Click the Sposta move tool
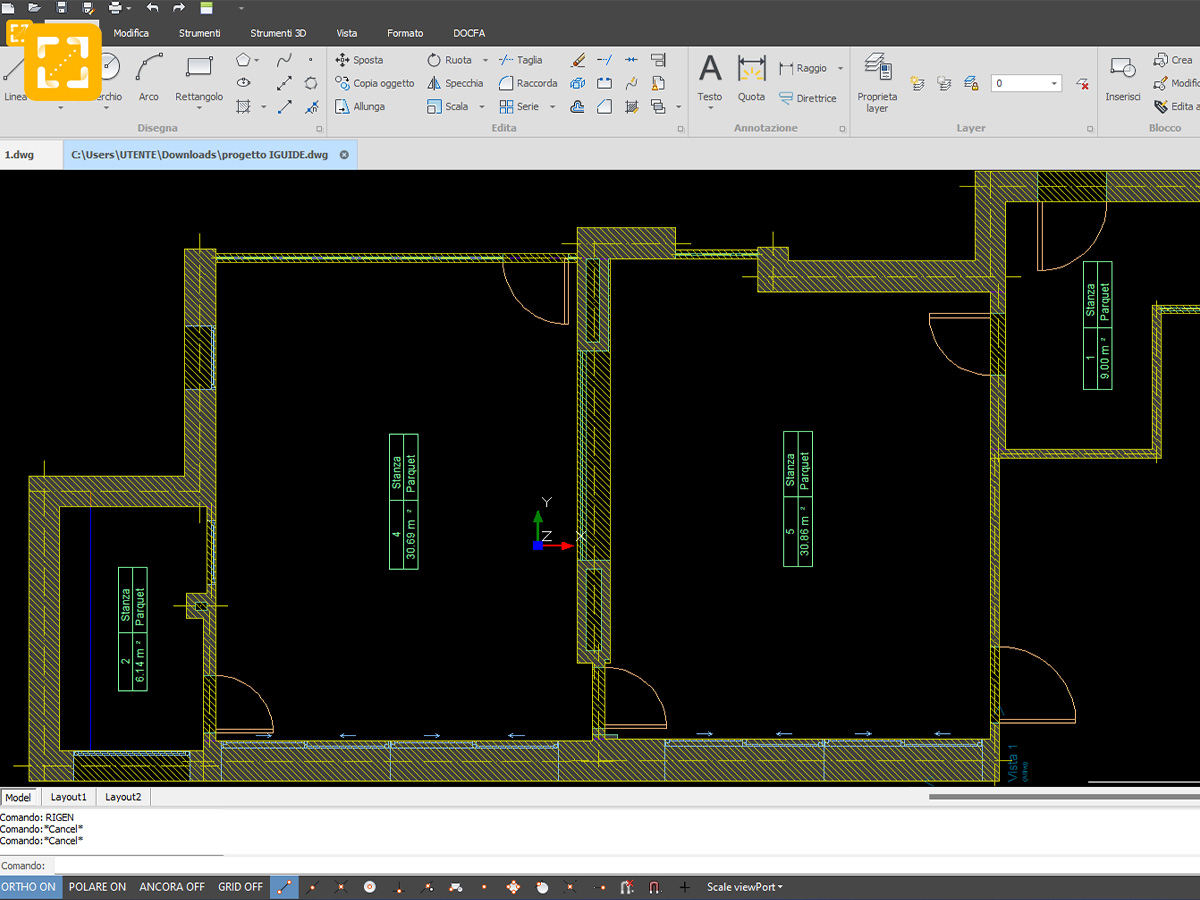 359,60
